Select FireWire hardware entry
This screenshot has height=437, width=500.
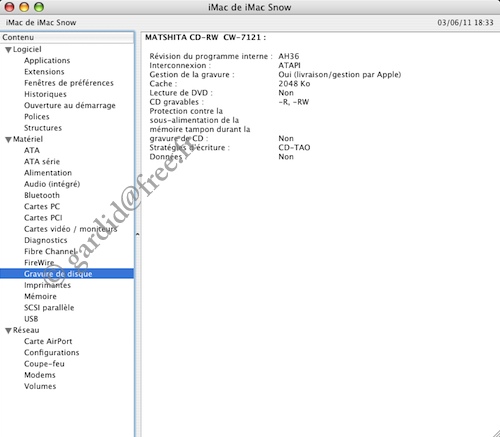(x=39, y=263)
